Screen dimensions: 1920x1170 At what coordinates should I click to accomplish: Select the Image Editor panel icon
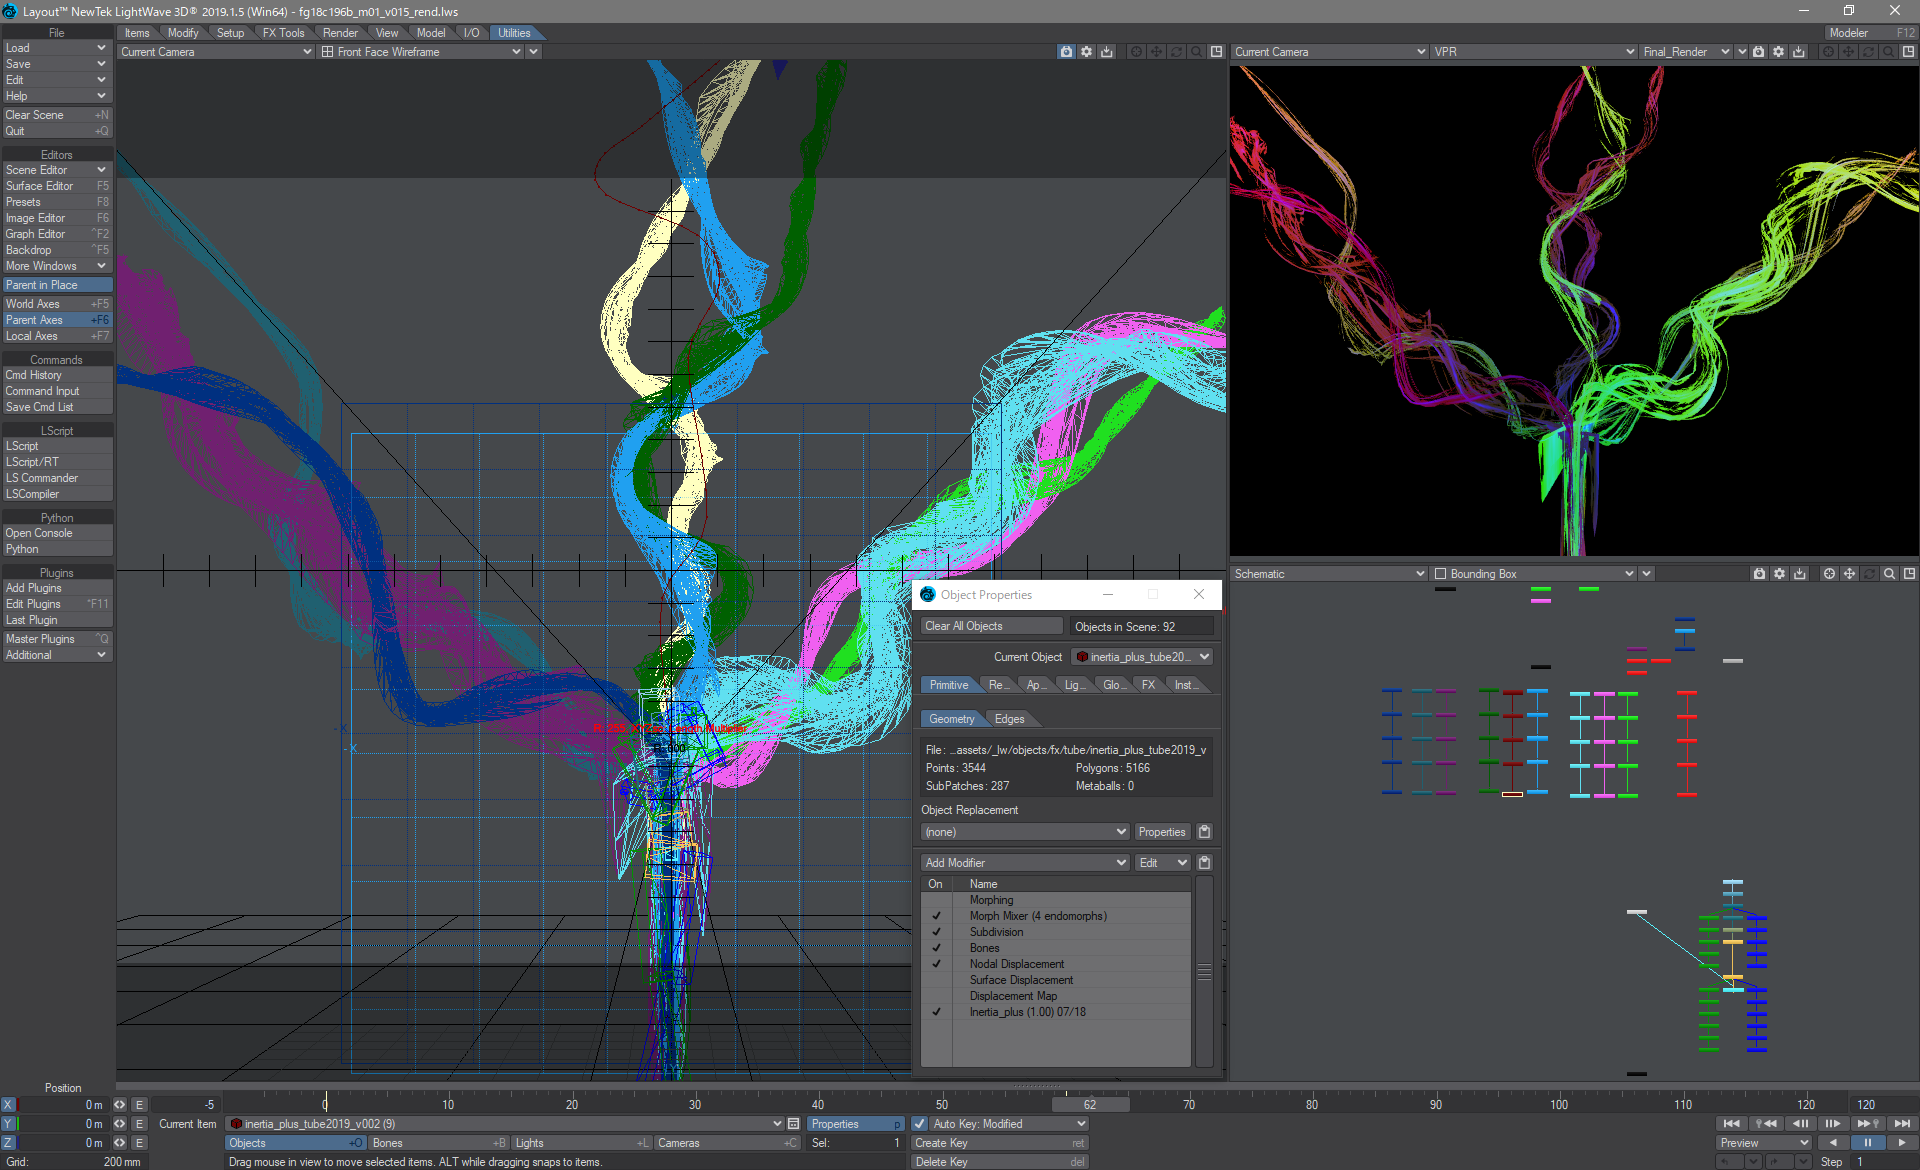55,218
